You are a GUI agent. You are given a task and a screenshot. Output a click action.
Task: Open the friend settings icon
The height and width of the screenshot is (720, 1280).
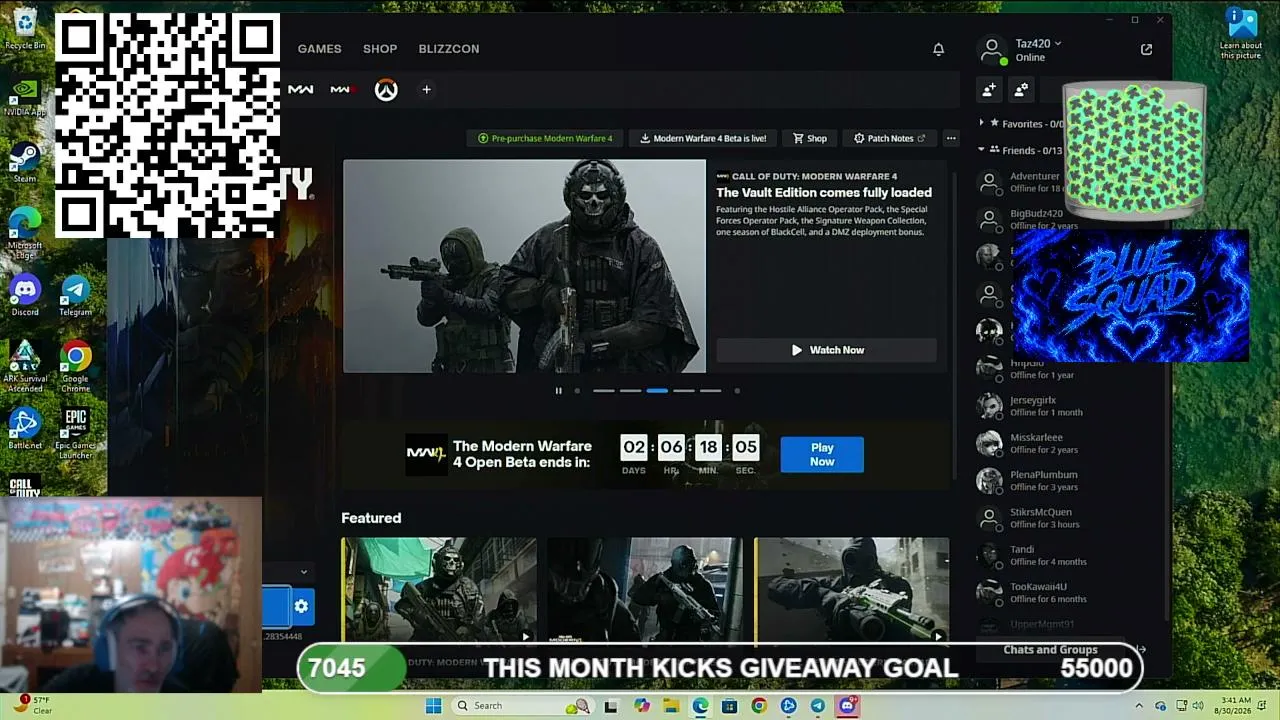1021,90
